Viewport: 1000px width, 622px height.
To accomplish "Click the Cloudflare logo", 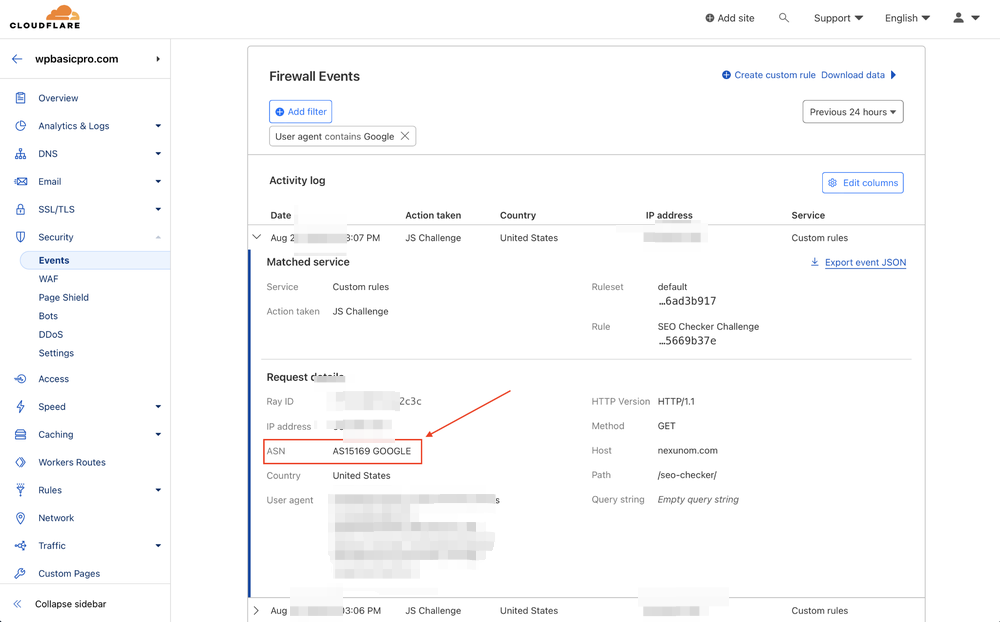I will 45,17.
